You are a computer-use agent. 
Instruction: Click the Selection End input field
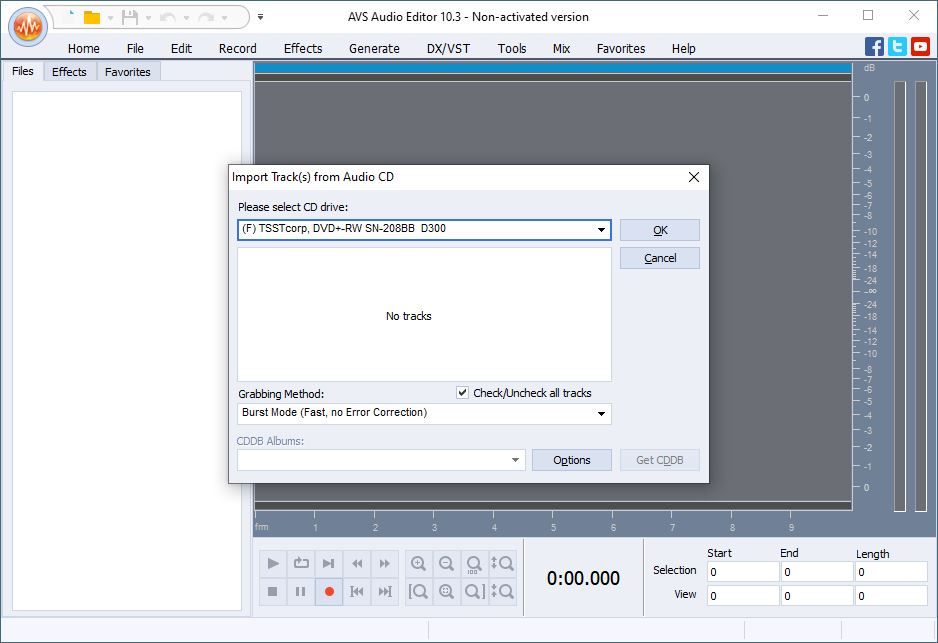[817, 572]
